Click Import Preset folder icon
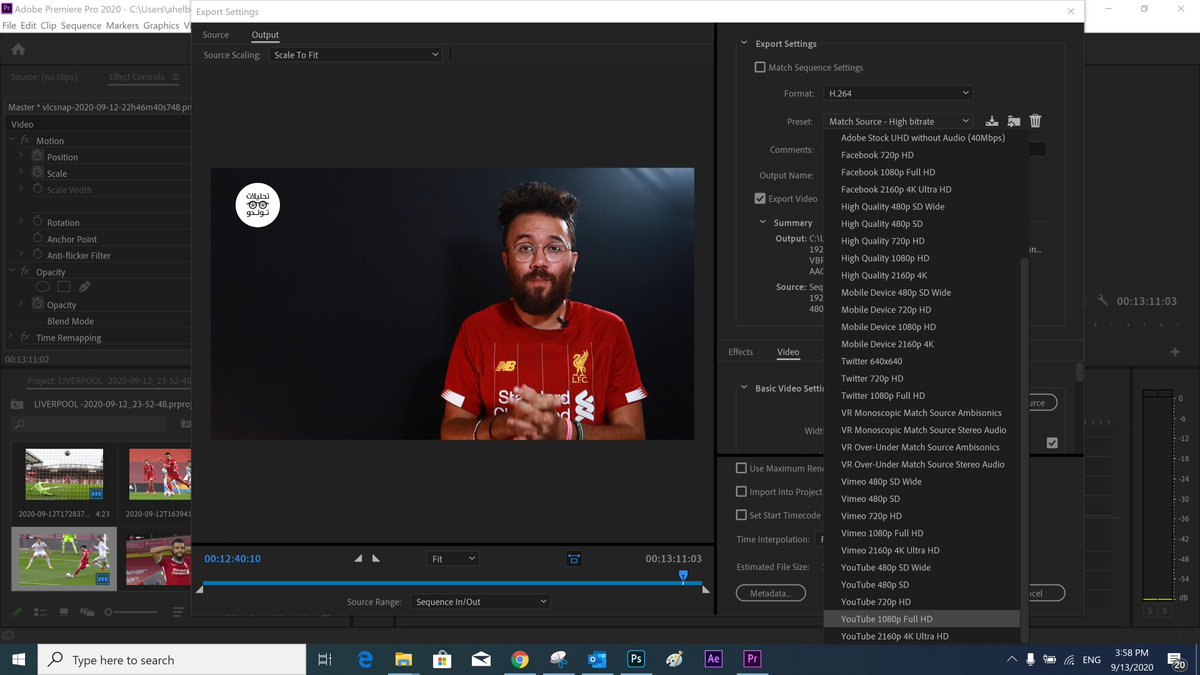The image size is (1200, 675). (x=1014, y=121)
